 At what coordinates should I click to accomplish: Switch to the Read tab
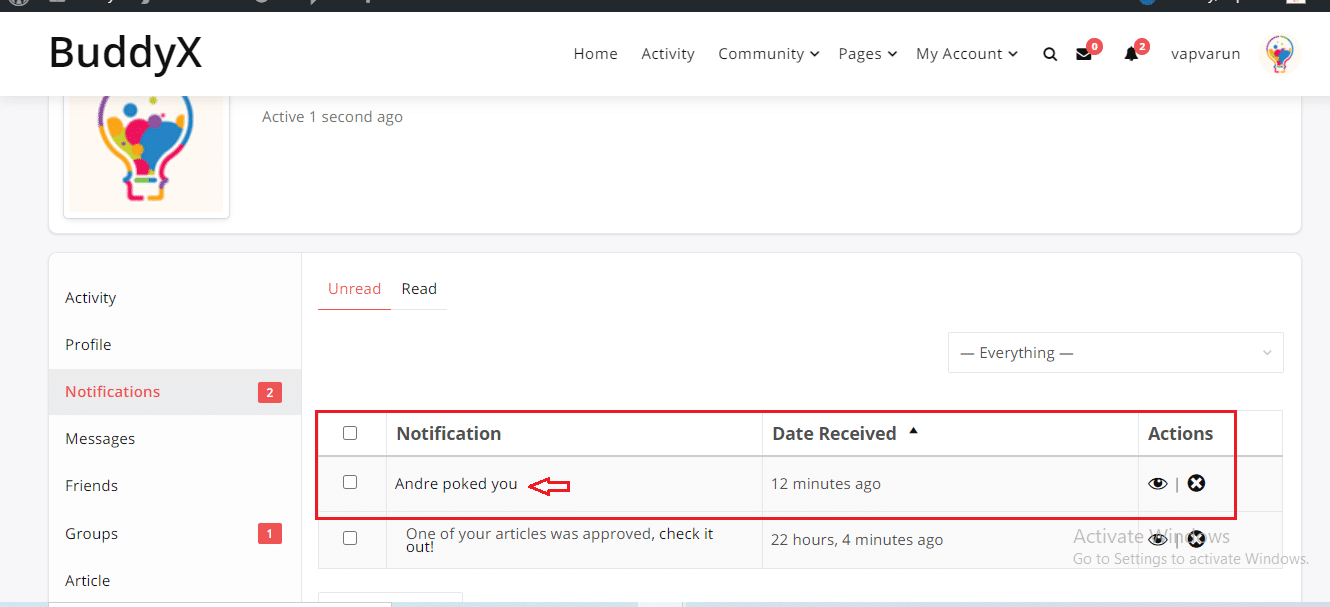tap(419, 289)
